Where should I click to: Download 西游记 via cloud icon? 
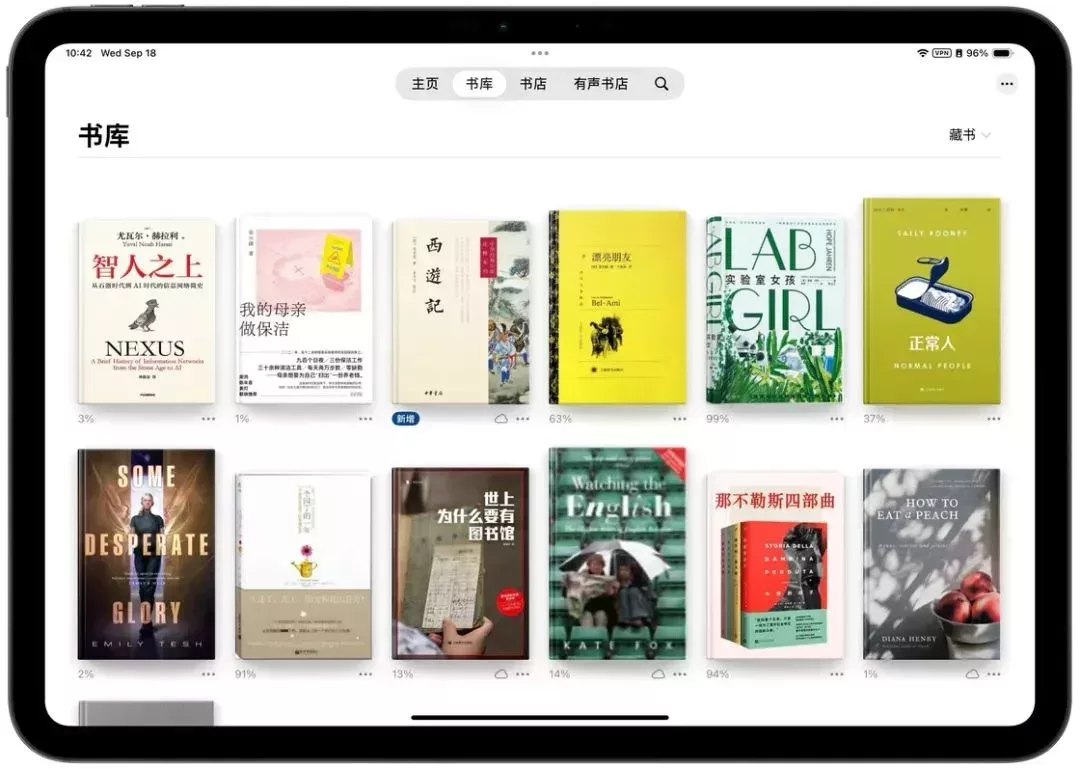[501, 419]
